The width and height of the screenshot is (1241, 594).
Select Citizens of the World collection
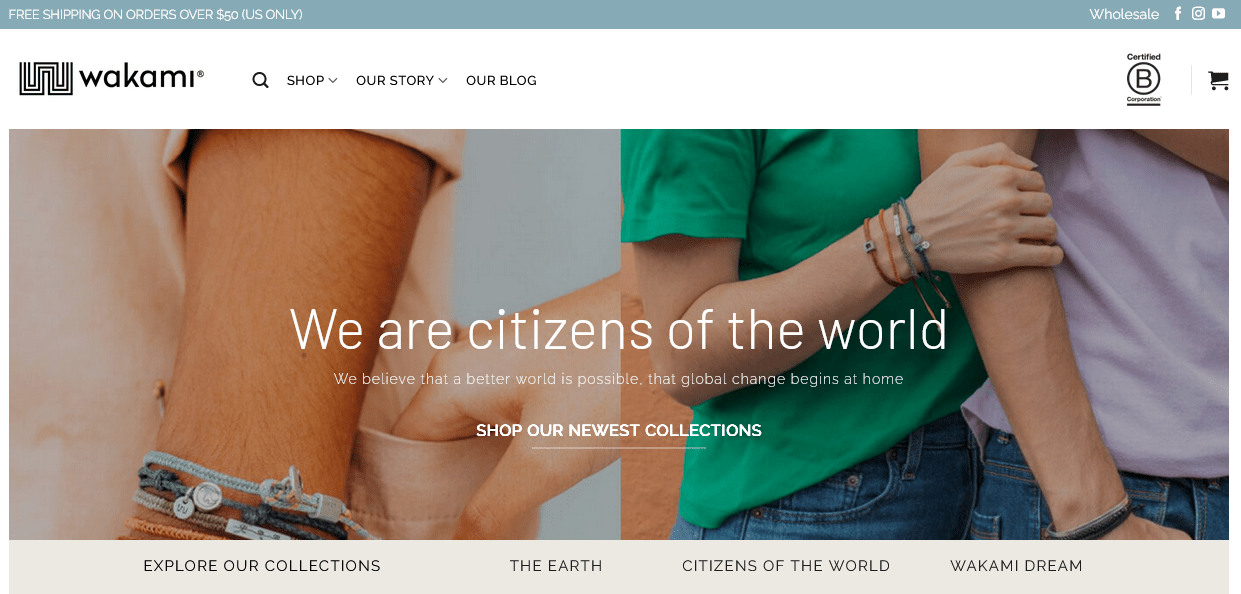click(x=786, y=566)
